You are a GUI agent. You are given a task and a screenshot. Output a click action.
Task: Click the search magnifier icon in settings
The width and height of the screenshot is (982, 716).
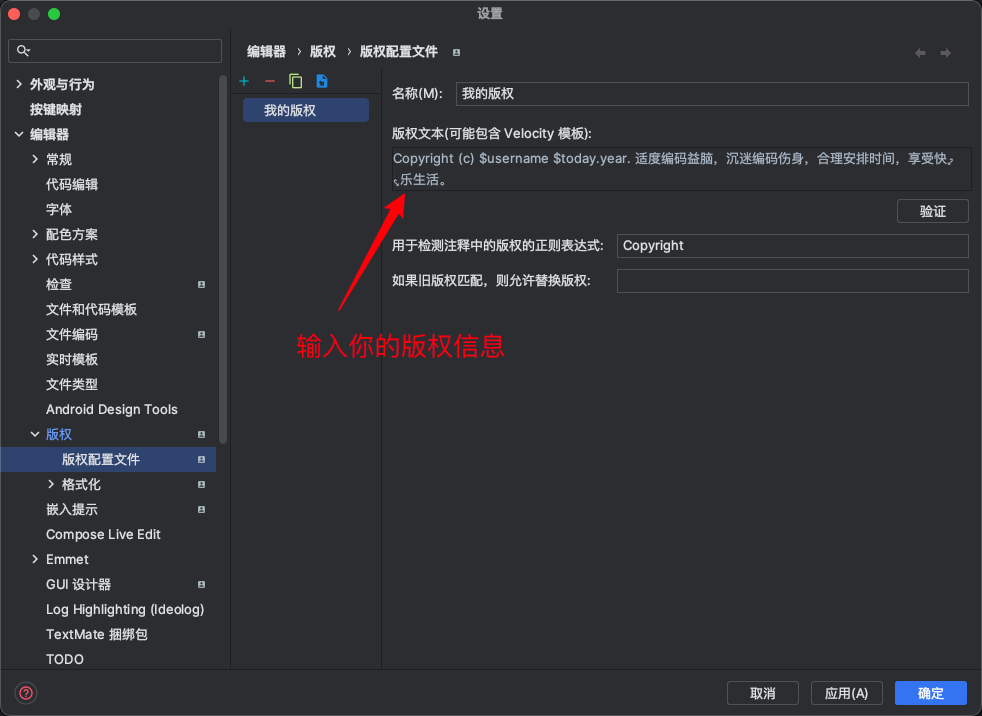(x=24, y=51)
